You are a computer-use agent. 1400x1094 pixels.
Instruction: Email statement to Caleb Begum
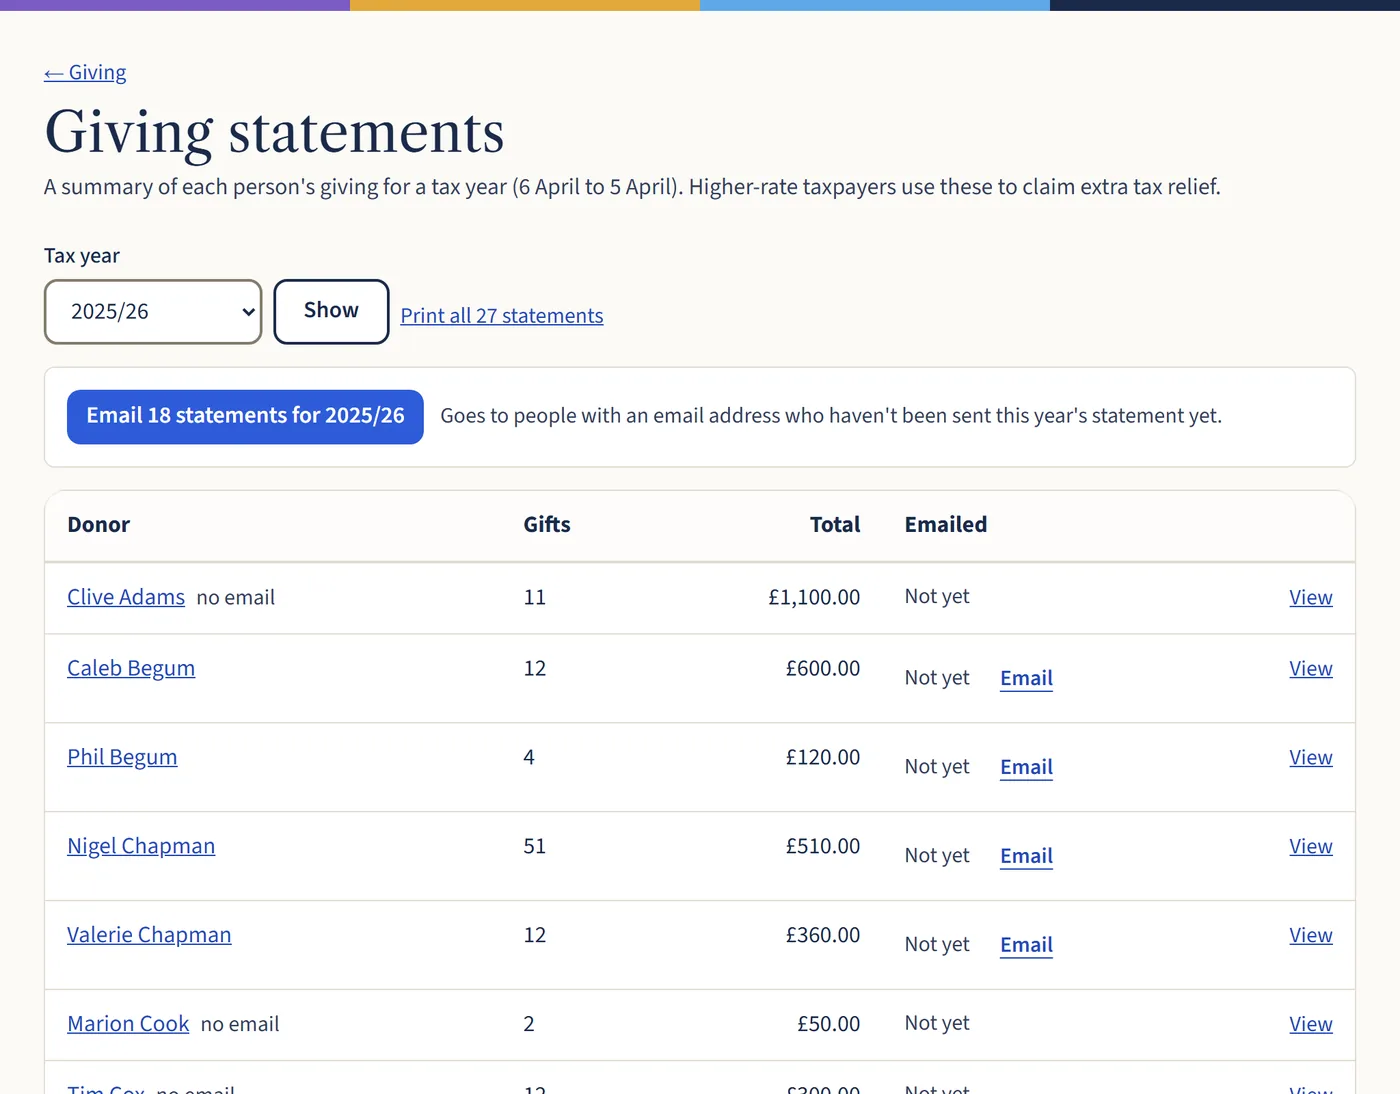coord(1026,678)
